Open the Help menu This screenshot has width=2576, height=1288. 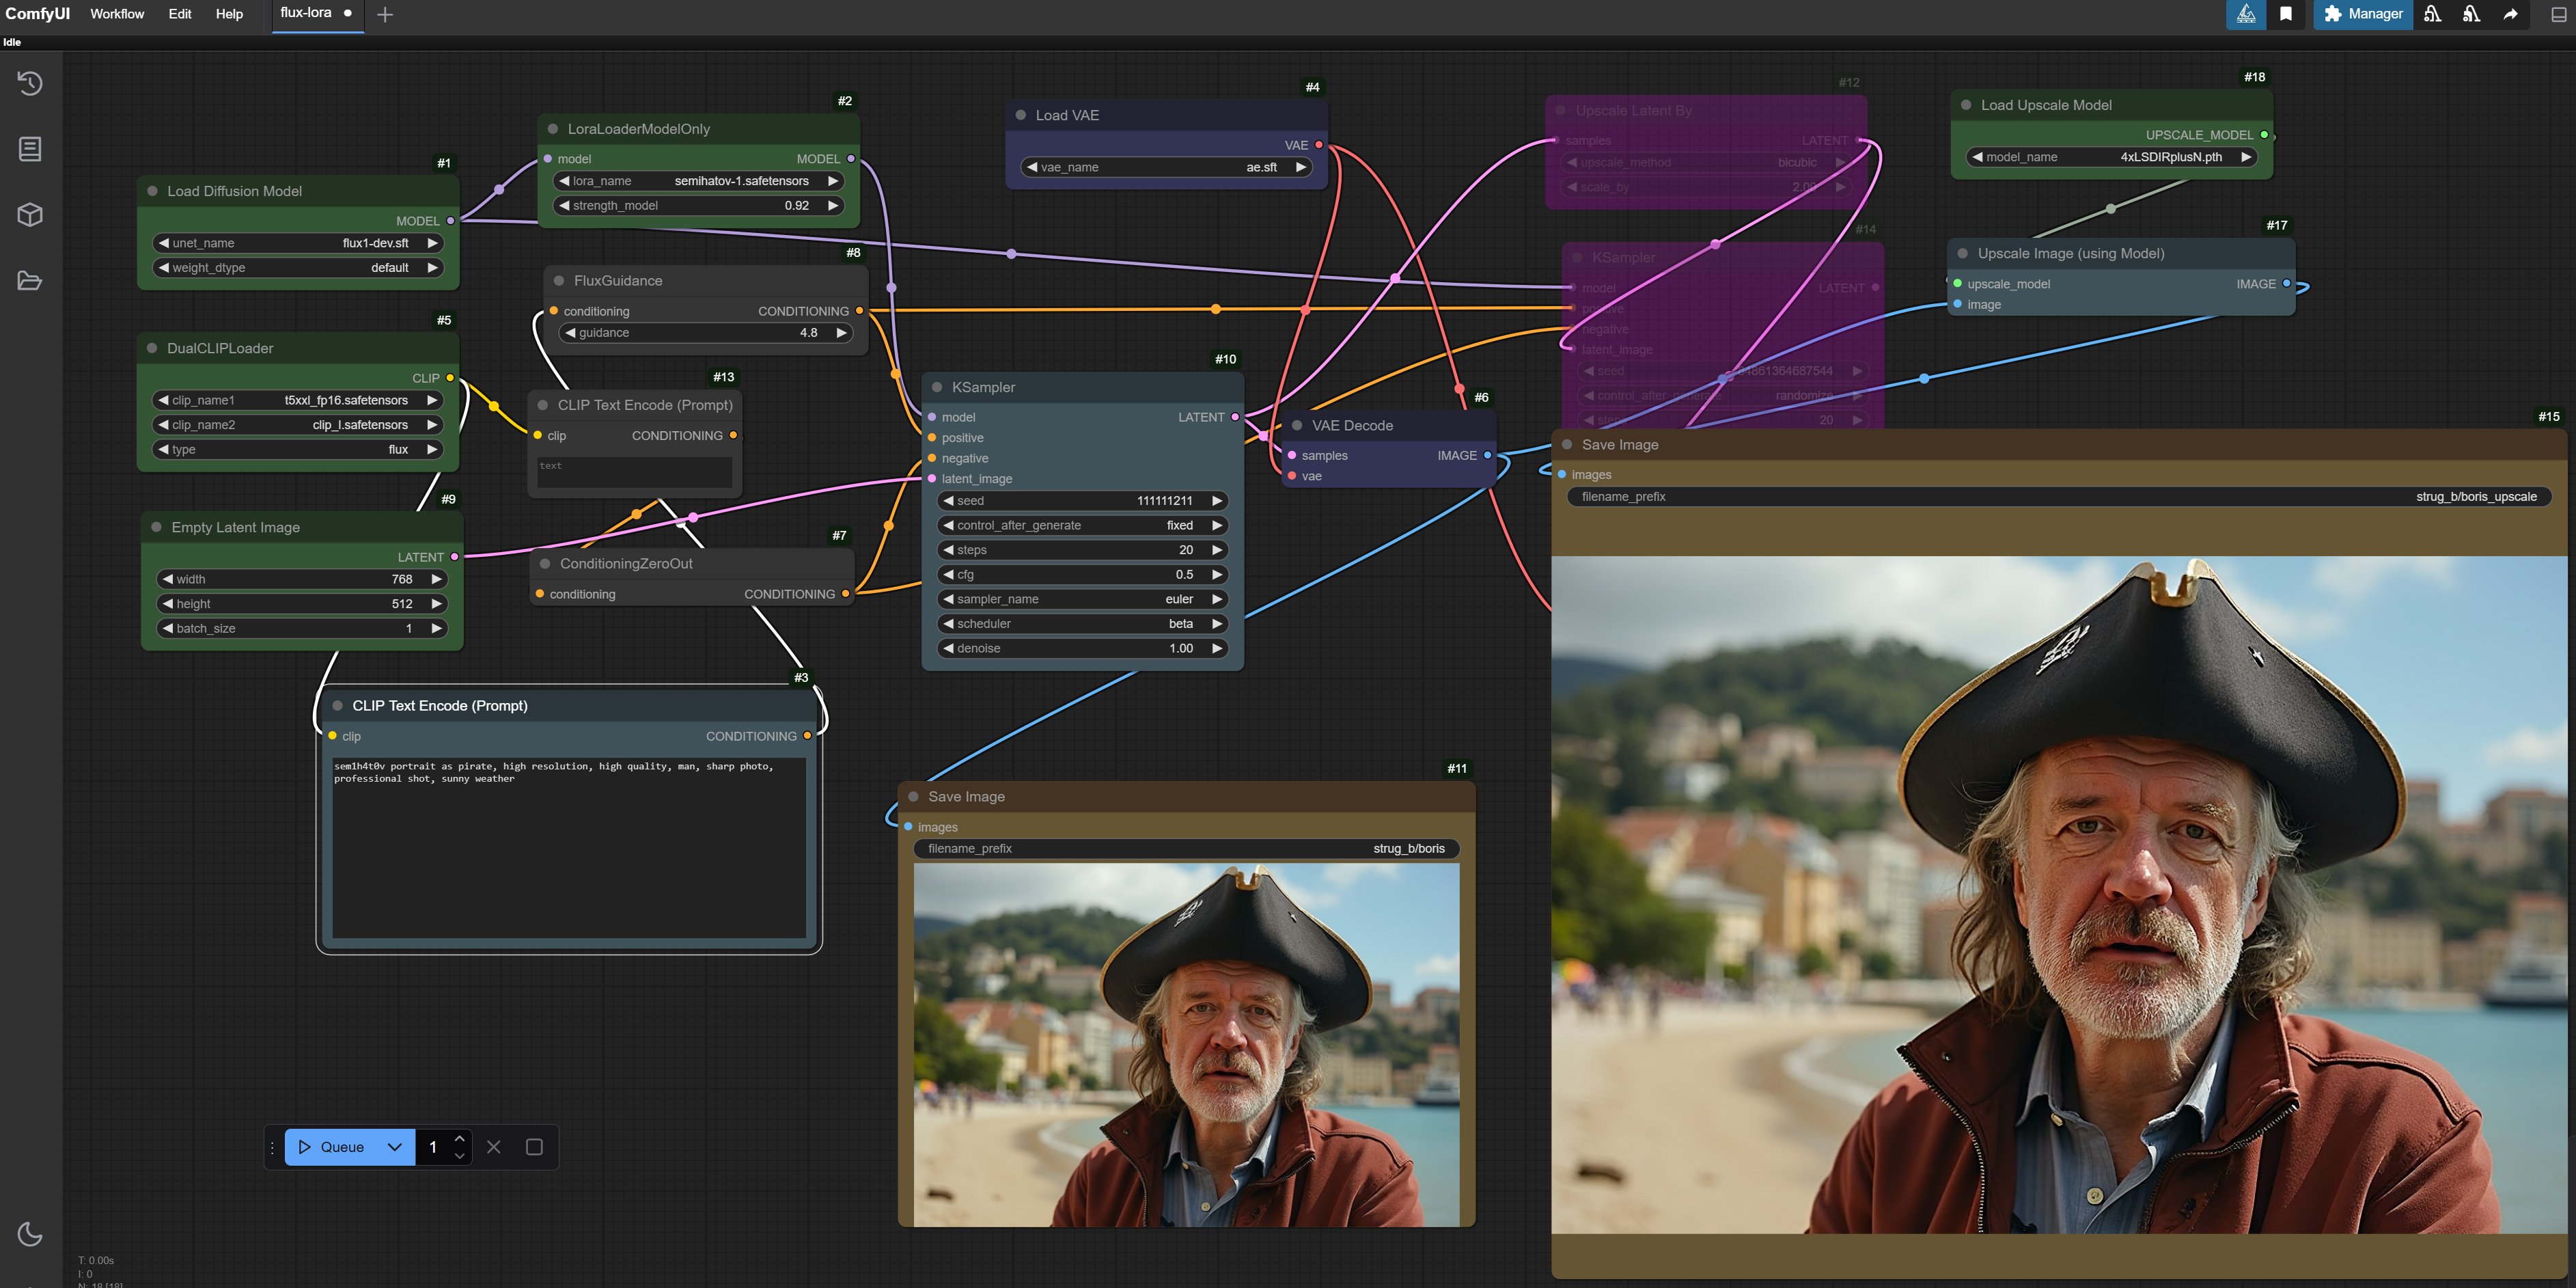pos(229,14)
